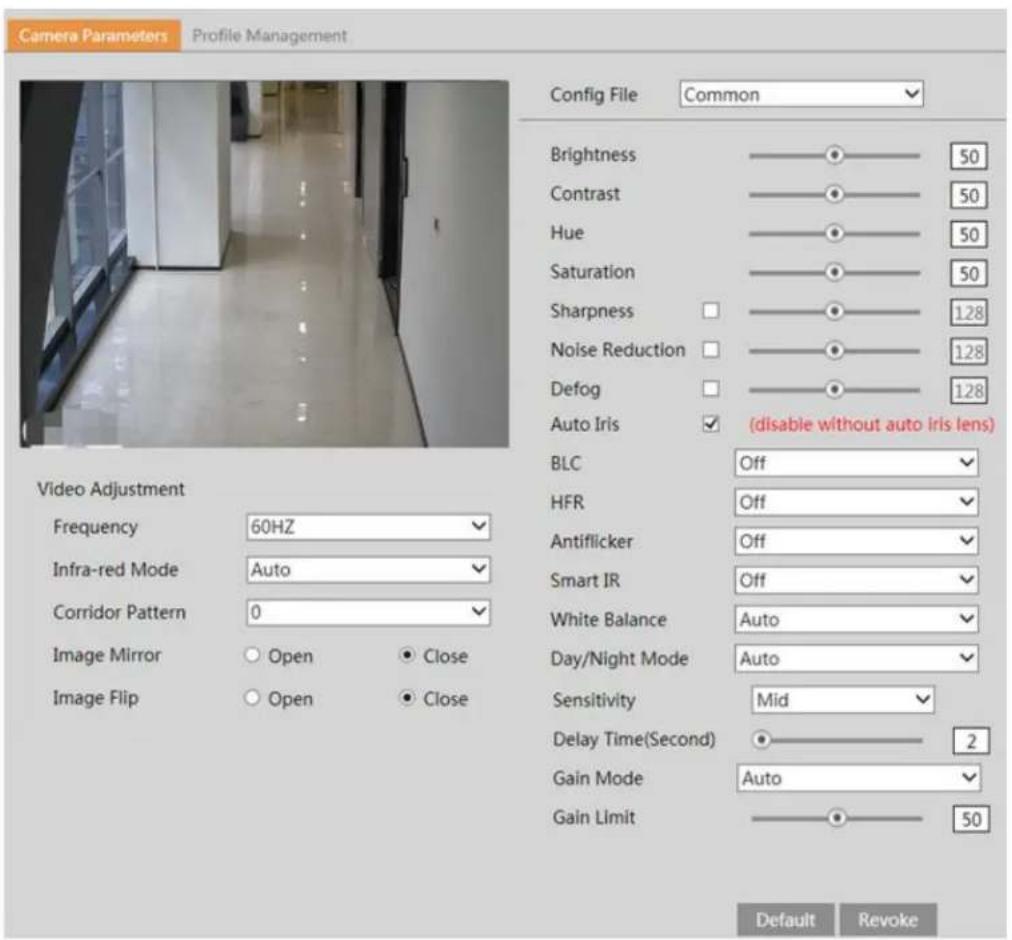Uncheck the Auto Iris checkbox
The image size is (1012, 940).
pyautogui.click(x=711, y=424)
